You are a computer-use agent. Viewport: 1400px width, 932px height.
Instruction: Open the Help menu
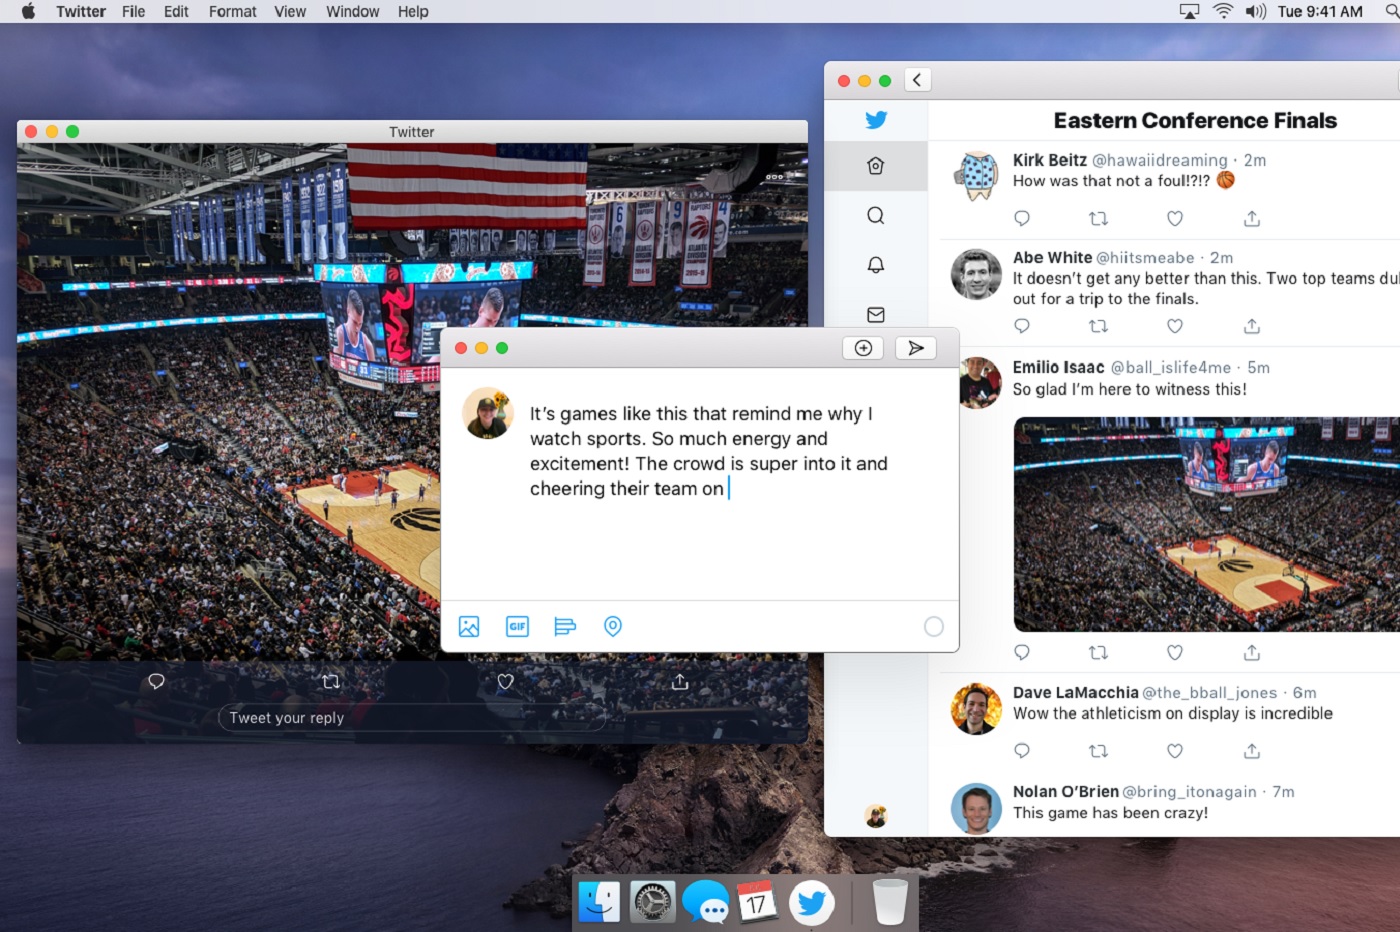pyautogui.click(x=413, y=11)
